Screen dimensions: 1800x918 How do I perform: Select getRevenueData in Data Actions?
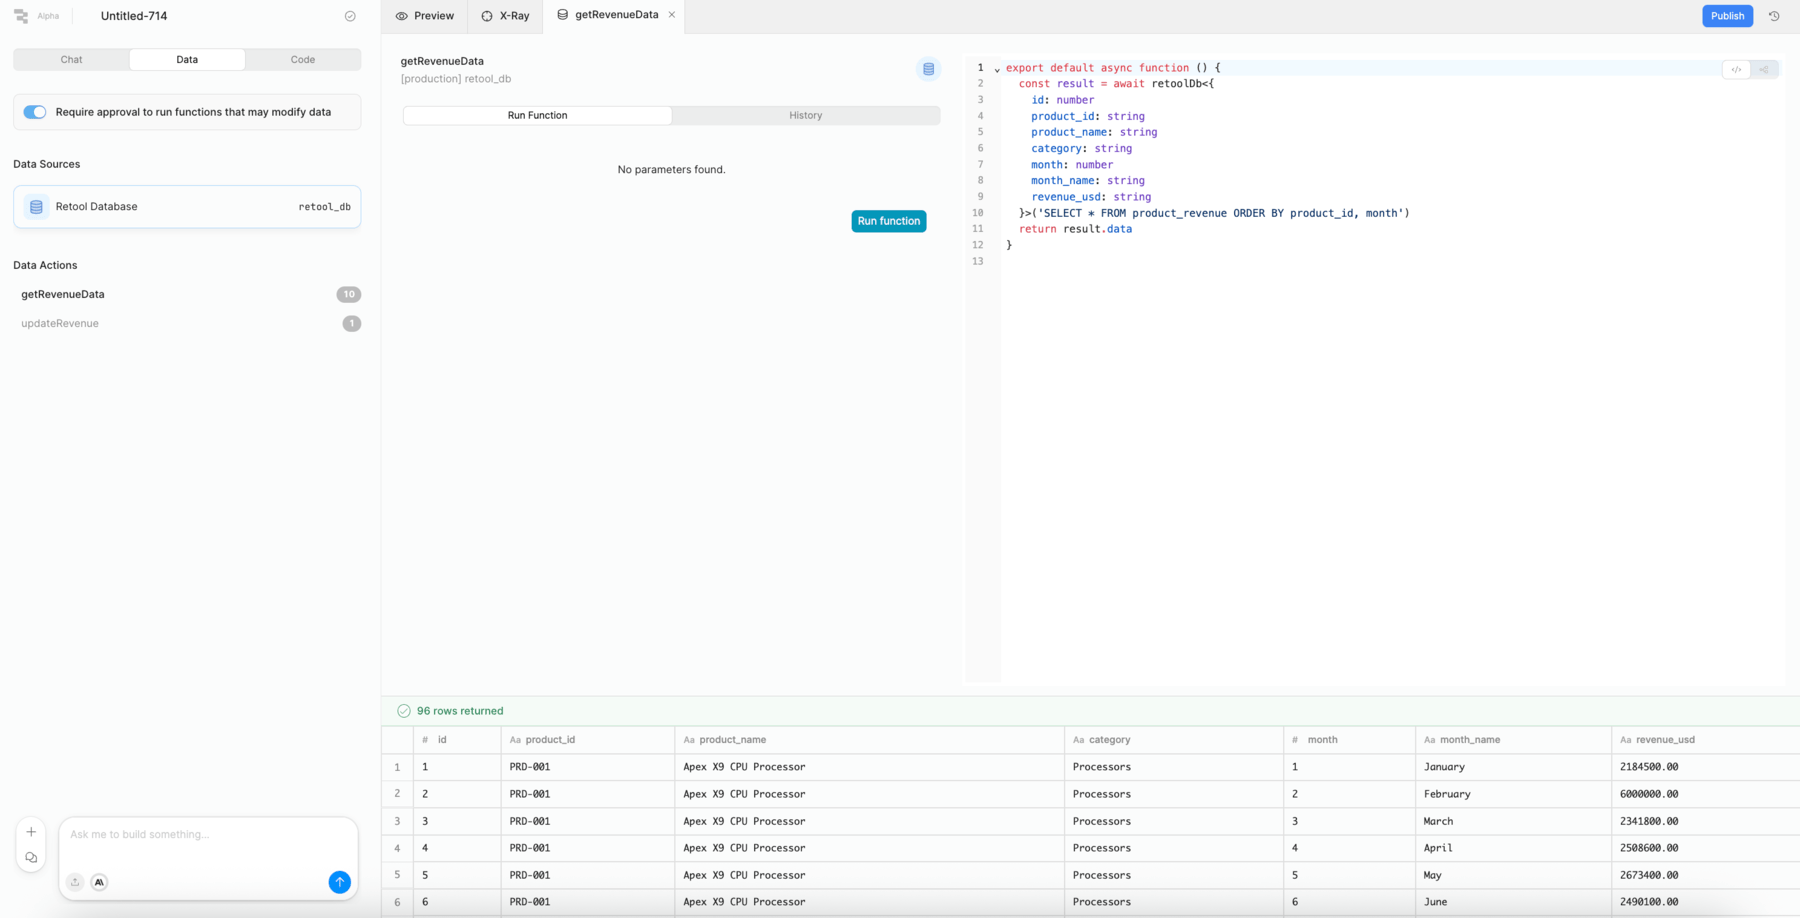pos(63,294)
